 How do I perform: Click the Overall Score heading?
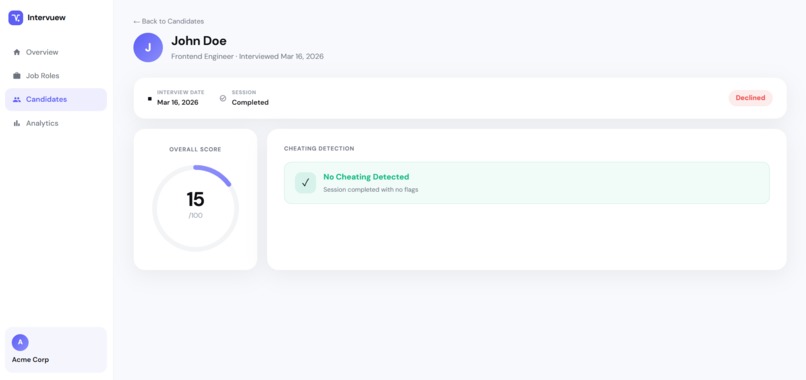point(195,150)
